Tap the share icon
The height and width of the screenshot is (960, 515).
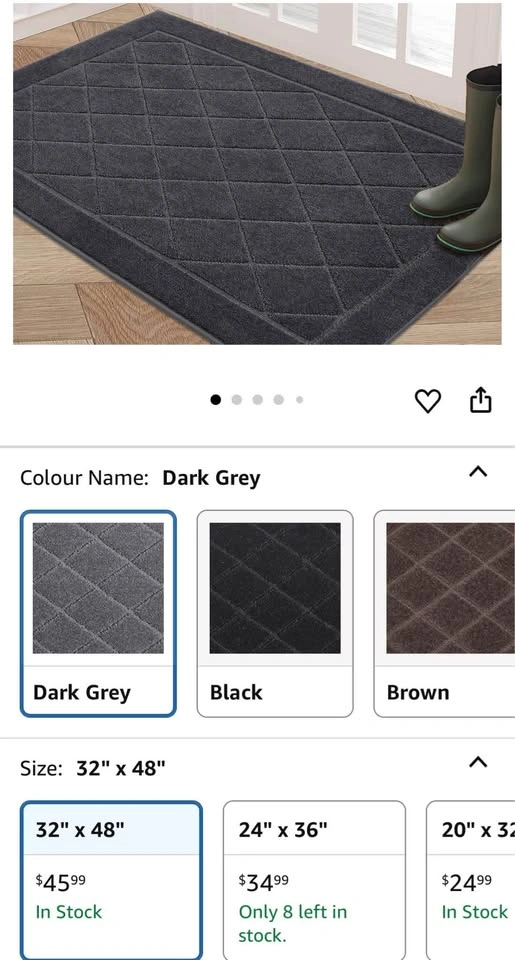[x=480, y=400]
